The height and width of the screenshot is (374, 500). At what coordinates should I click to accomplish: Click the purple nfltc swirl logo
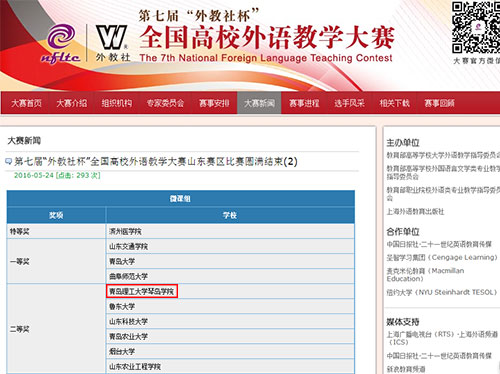point(61,43)
